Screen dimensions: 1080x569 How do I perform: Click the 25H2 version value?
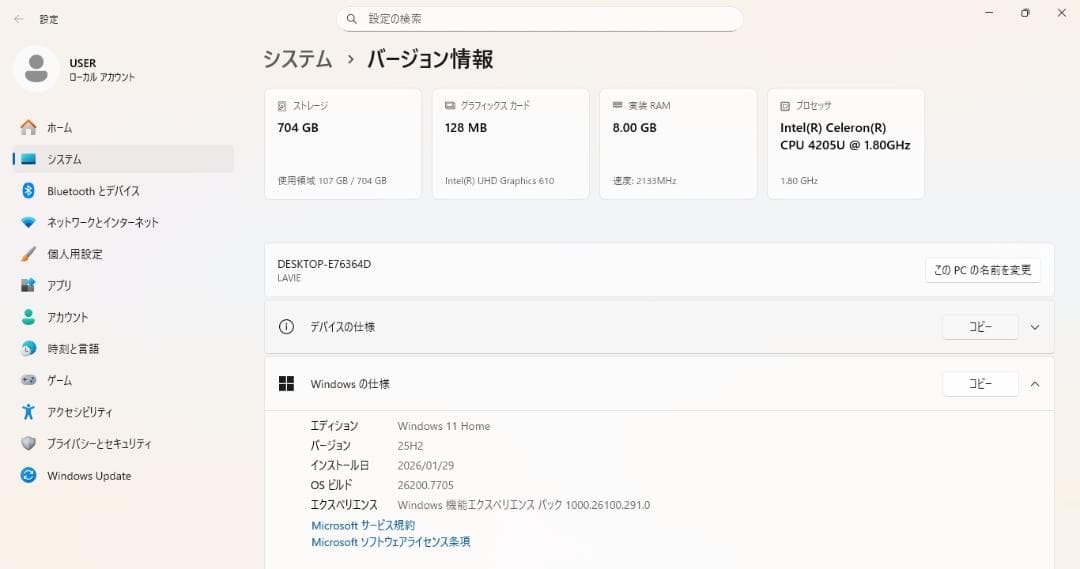pos(410,446)
